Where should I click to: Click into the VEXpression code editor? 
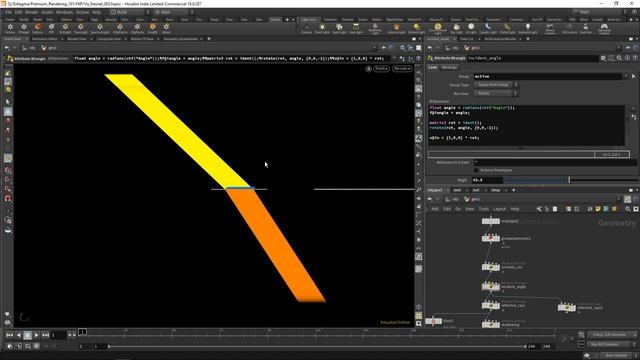click(527, 125)
